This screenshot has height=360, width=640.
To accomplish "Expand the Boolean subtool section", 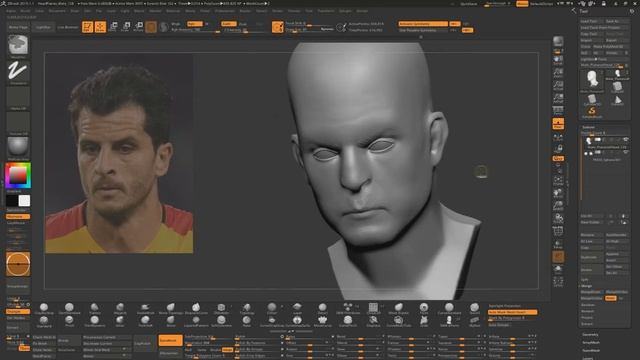I will [588, 305].
